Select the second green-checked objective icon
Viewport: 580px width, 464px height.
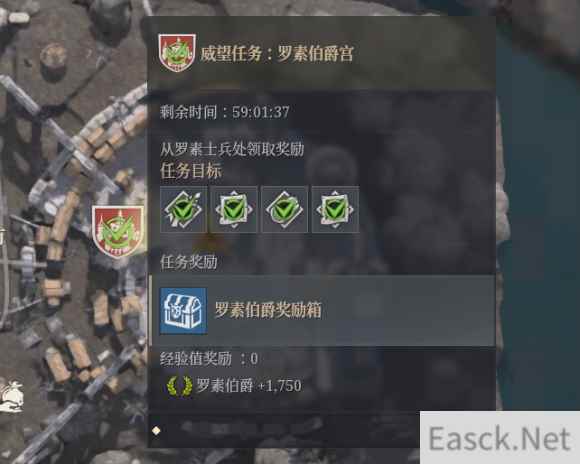point(234,210)
